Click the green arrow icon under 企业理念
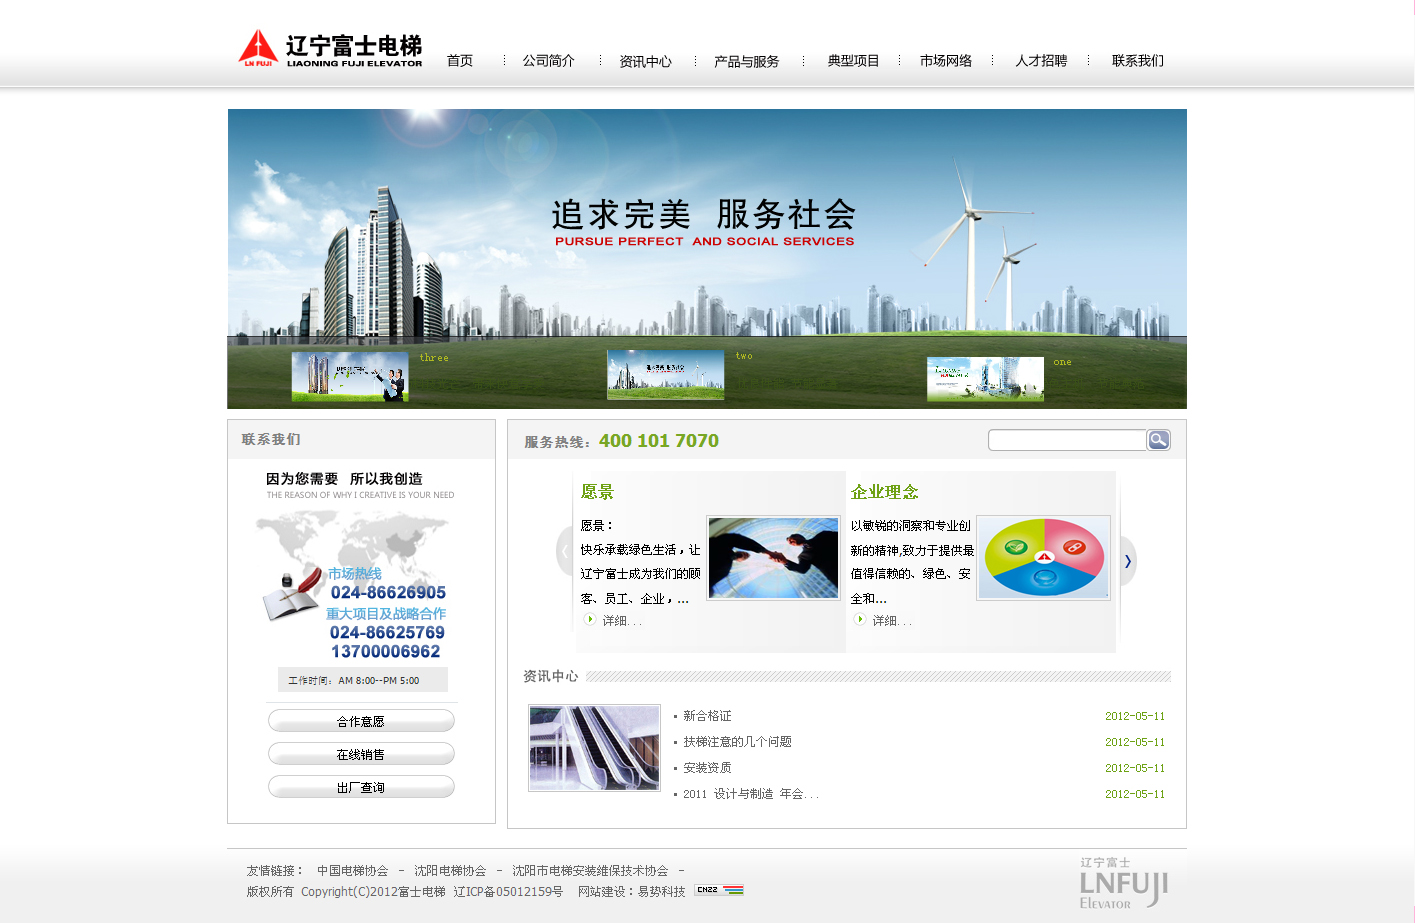 (859, 620)
